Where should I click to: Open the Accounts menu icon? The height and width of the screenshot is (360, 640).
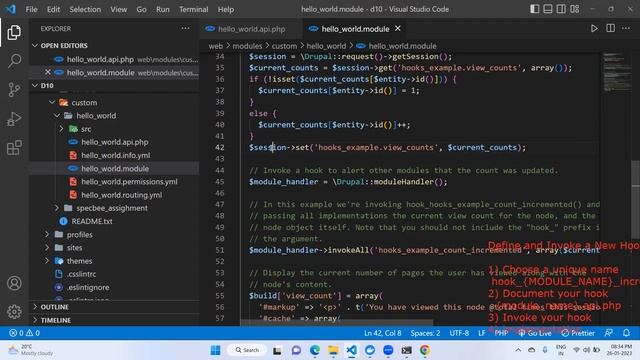coord(14,283)
